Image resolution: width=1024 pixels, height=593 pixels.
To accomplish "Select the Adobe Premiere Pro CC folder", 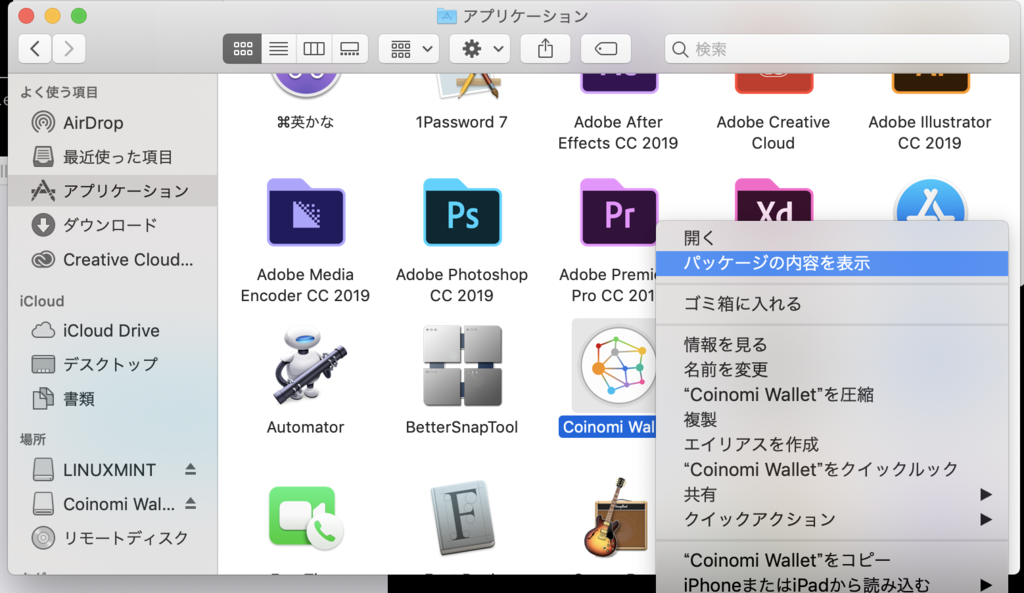I will pyautogui.click(x=618, y=213).
